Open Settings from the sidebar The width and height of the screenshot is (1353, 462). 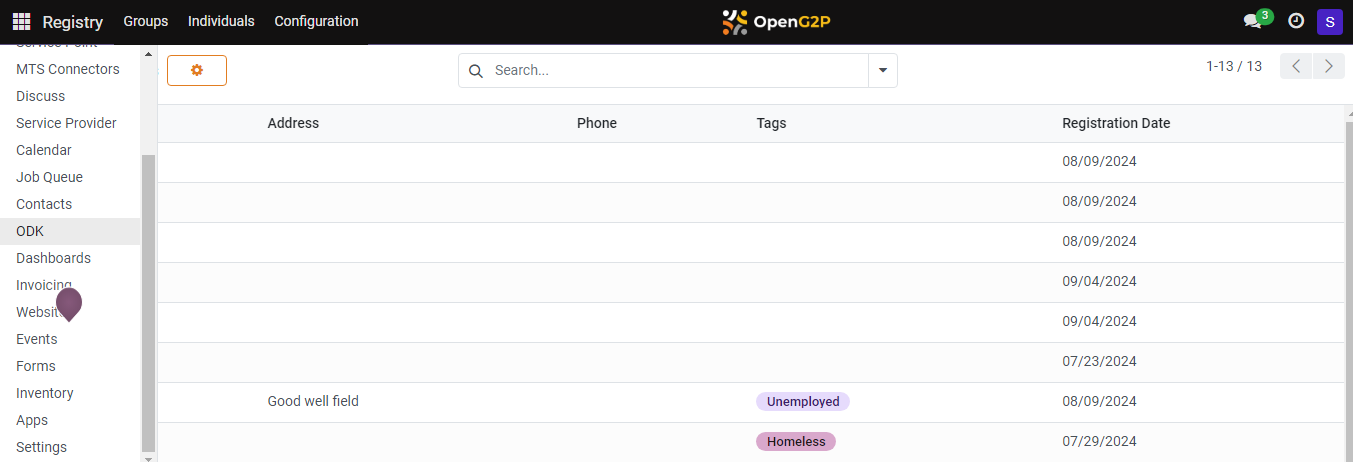tap(42, 447)
